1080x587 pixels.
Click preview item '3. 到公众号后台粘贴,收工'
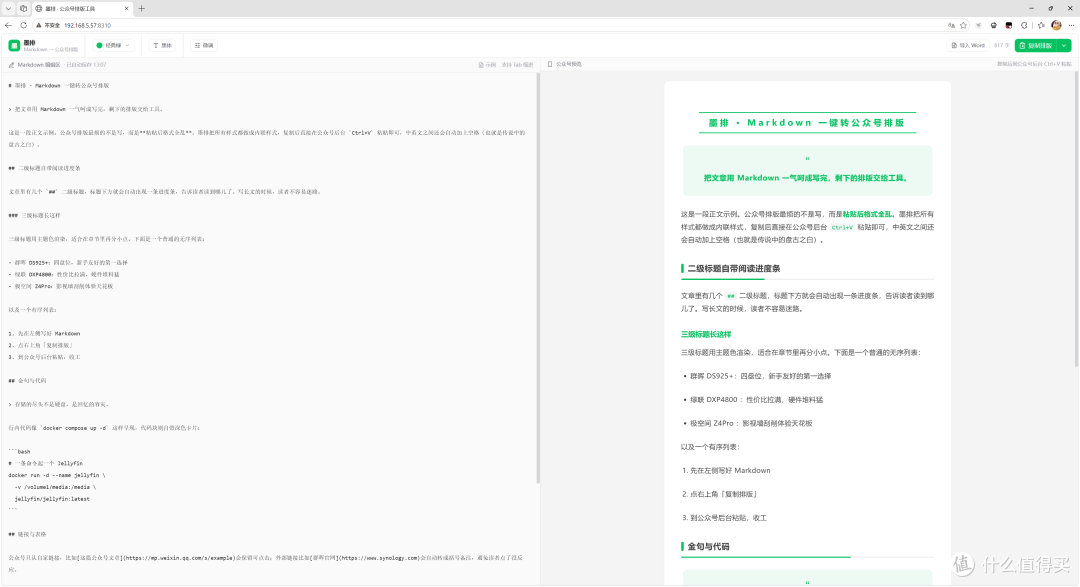[x=724, y=517]
